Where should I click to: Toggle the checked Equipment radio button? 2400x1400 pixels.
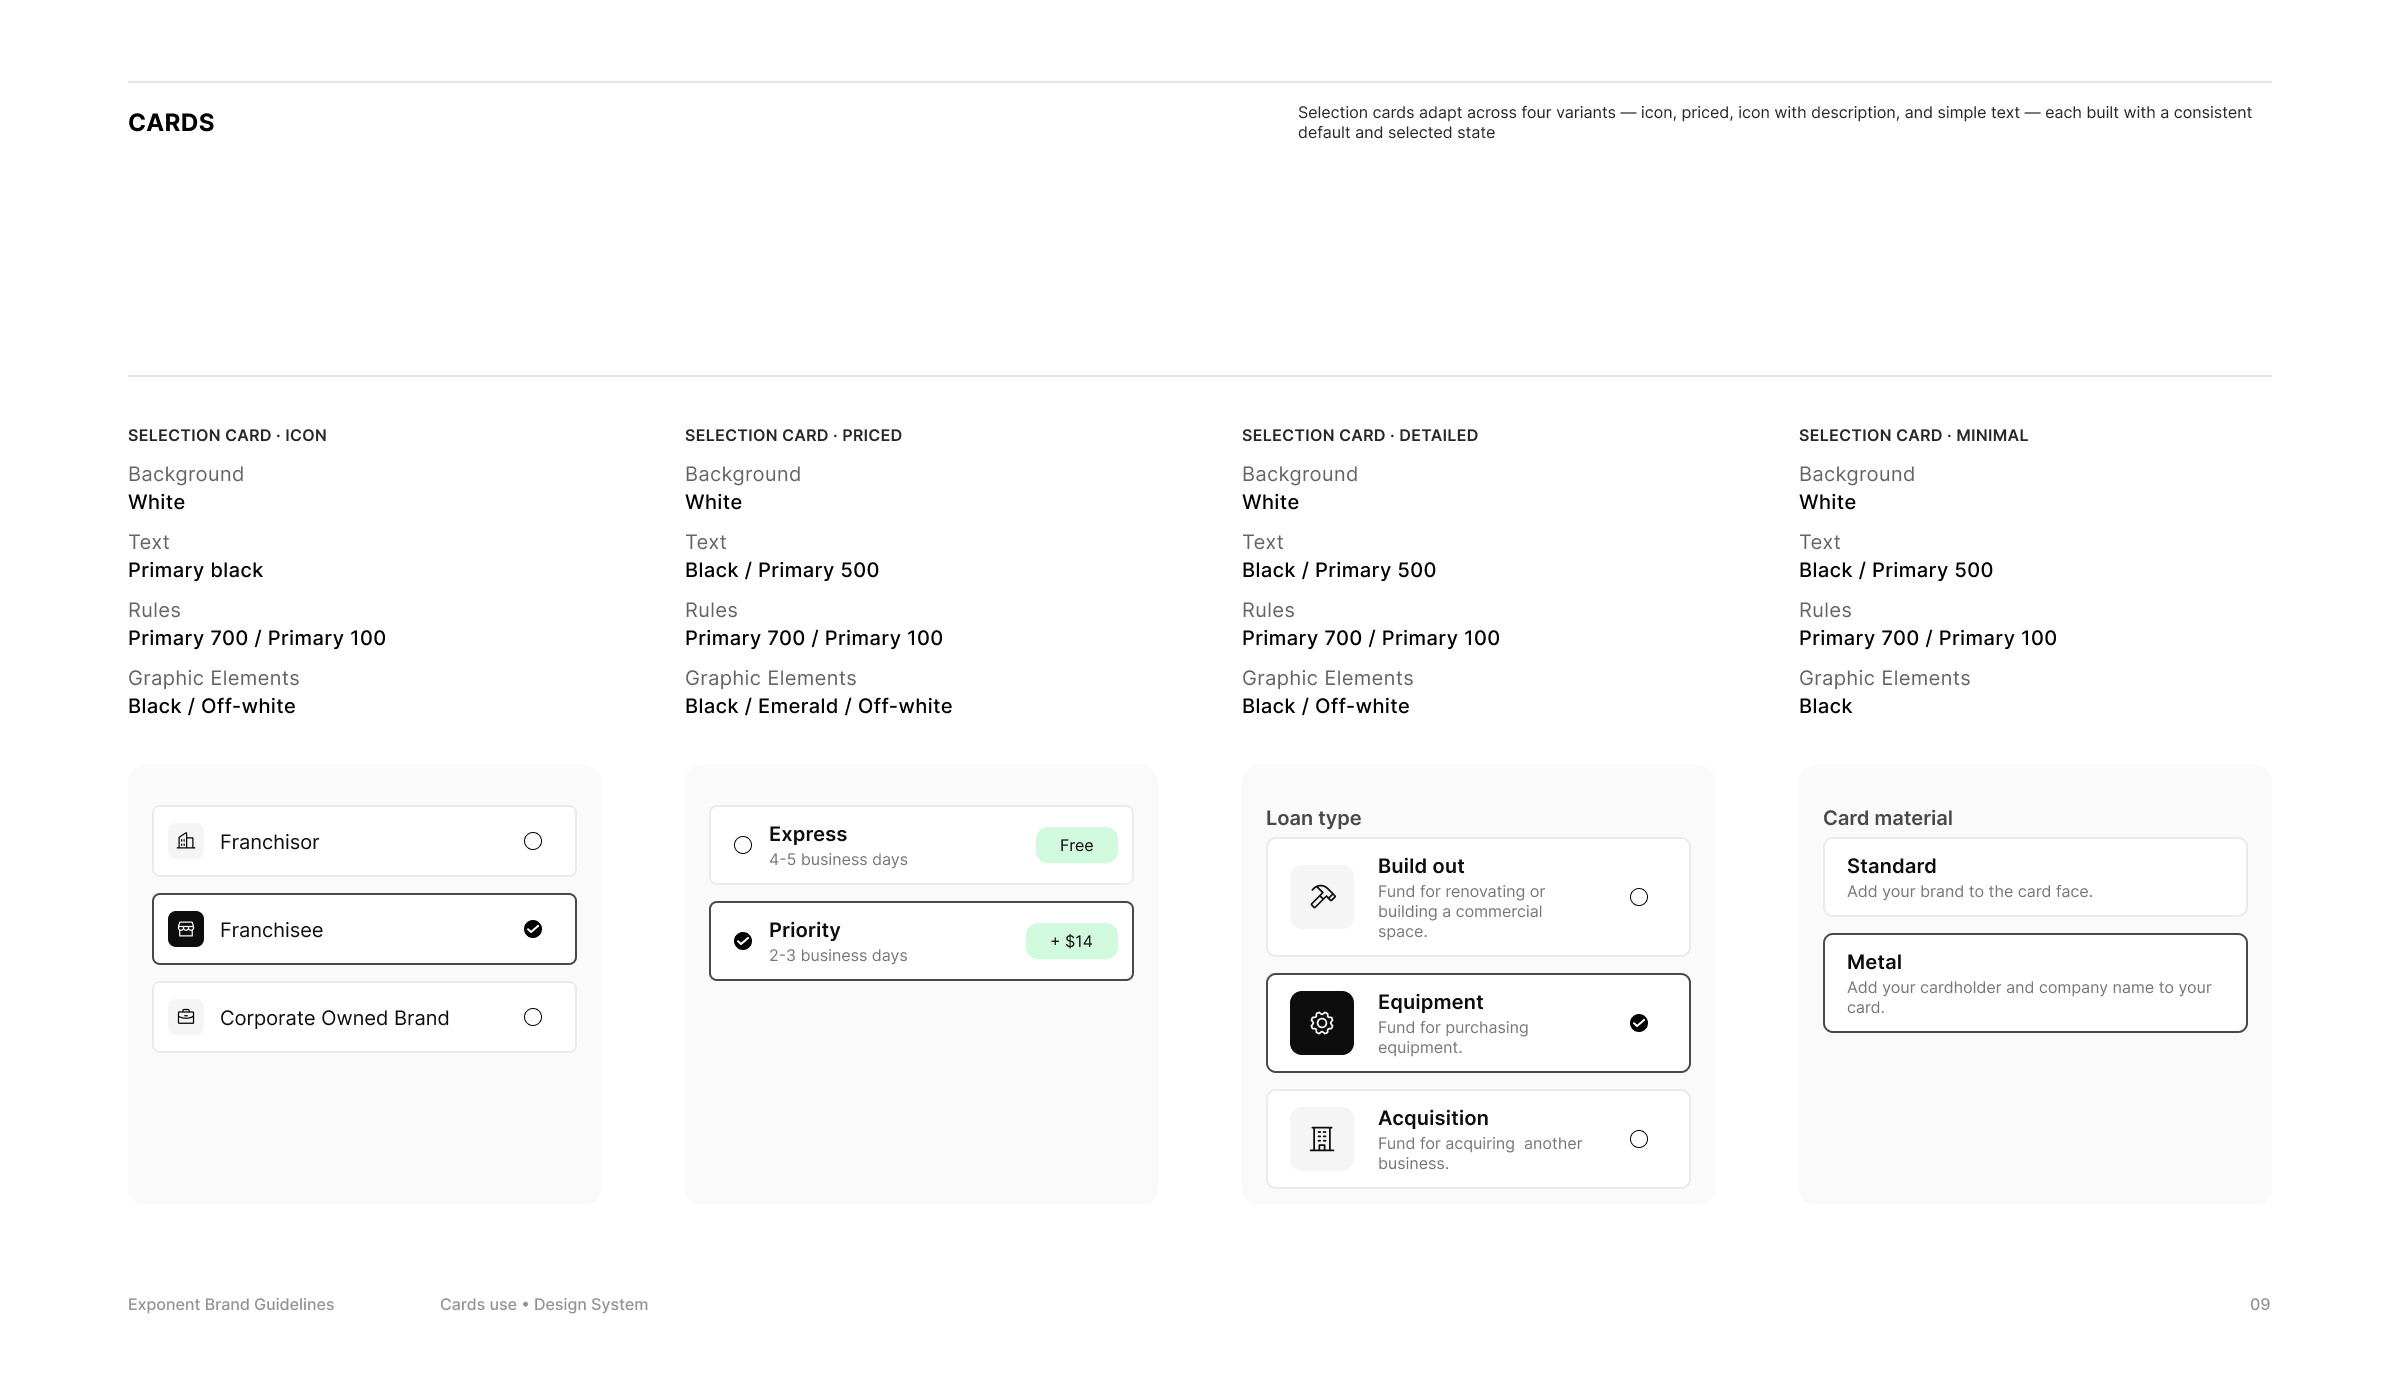(x=1639, y=1023)
